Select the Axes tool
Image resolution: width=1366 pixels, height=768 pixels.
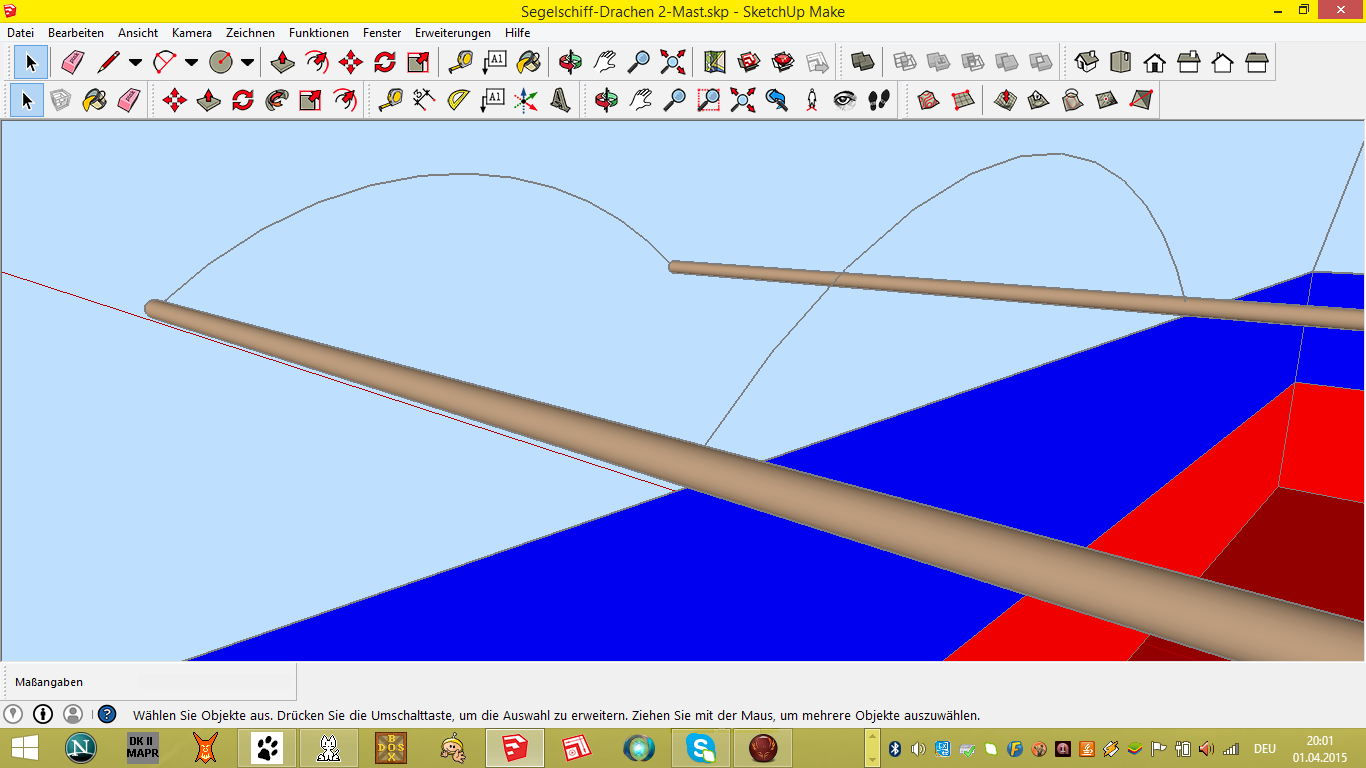(526, 100)
